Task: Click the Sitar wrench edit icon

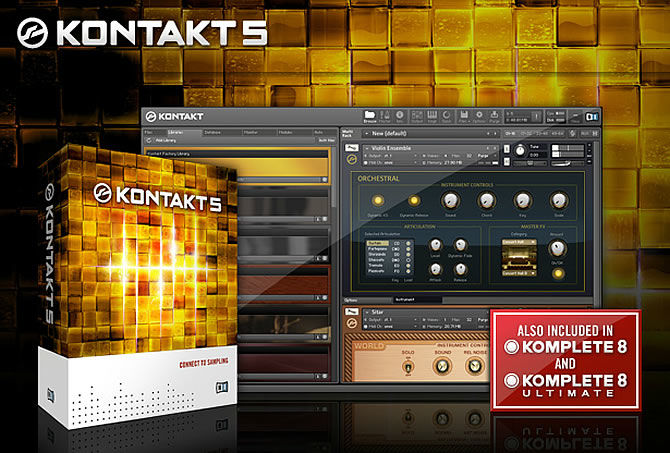Action: pos(351,311)
